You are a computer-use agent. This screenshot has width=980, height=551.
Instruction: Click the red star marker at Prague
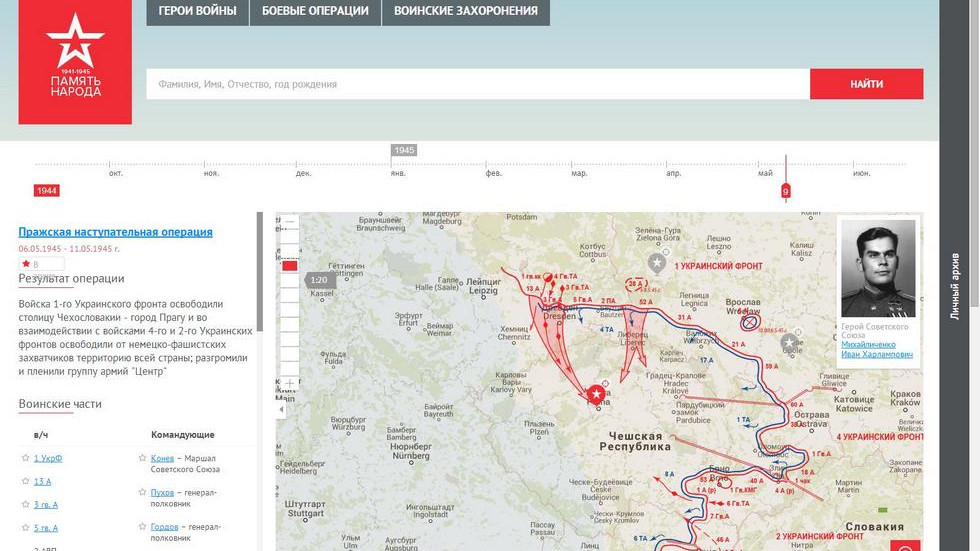pos(597,395)
